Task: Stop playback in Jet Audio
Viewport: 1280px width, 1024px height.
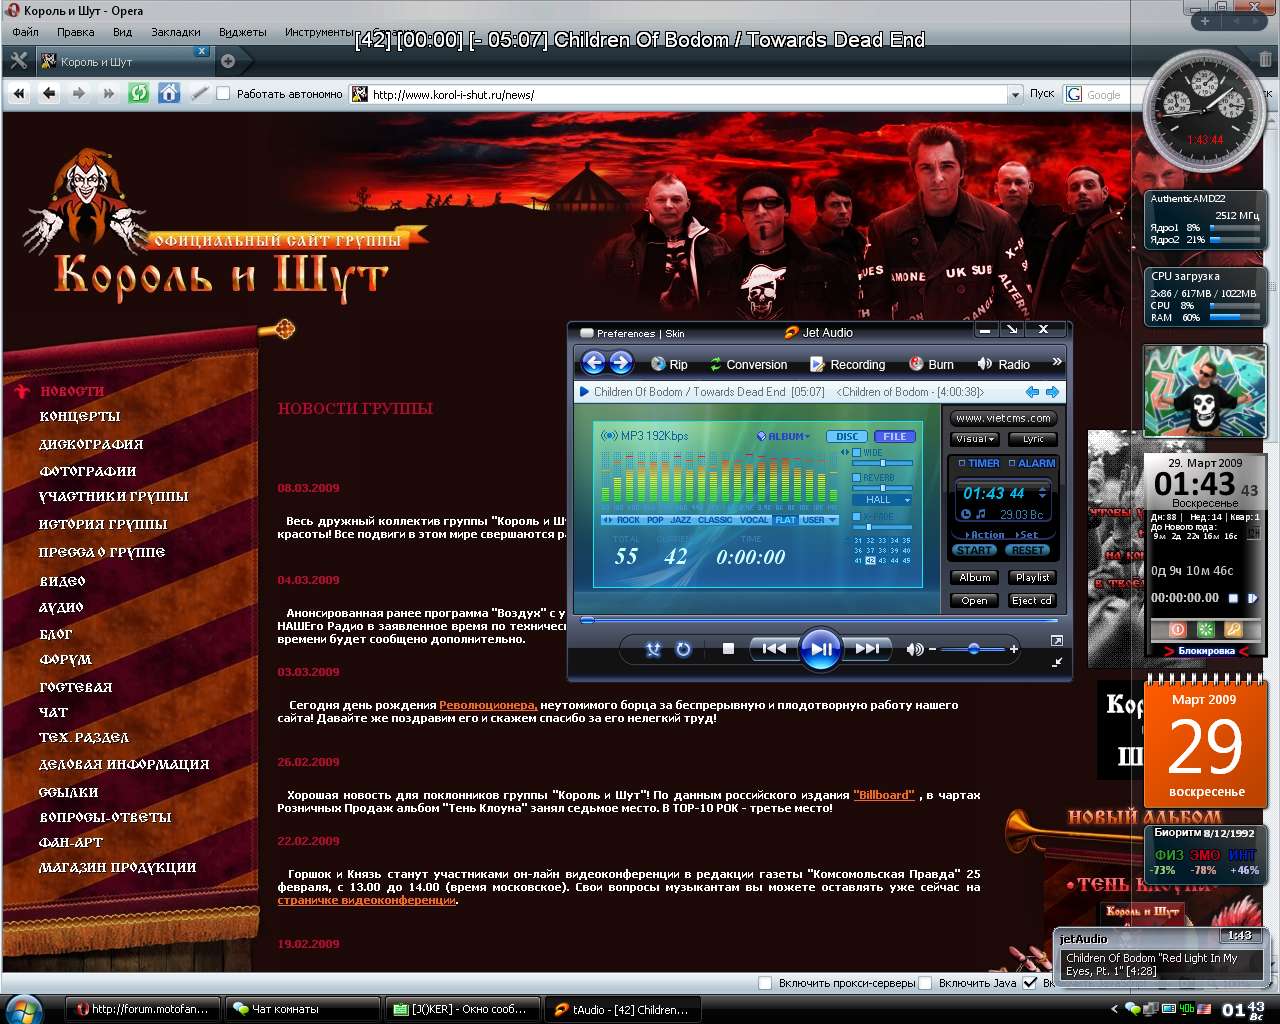Action: point(728,649)
